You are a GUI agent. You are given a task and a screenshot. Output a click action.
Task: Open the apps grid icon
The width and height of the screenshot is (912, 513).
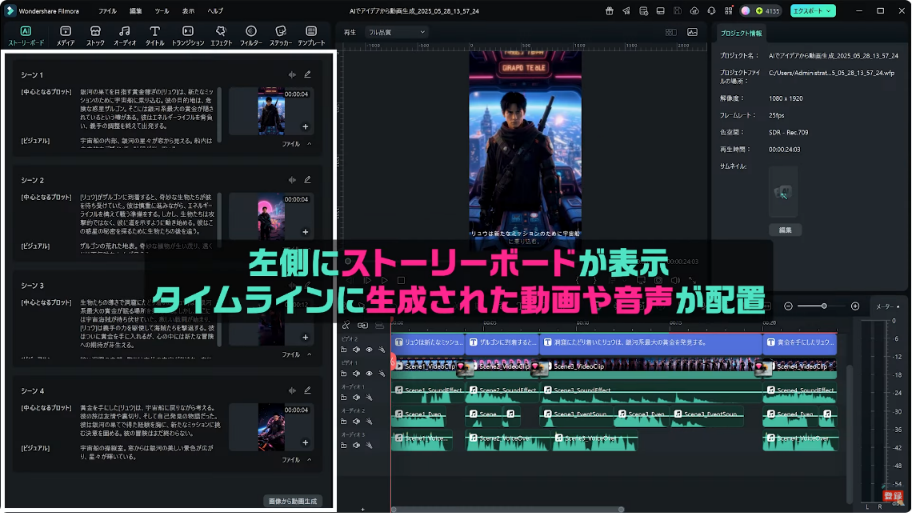[728, 11]
